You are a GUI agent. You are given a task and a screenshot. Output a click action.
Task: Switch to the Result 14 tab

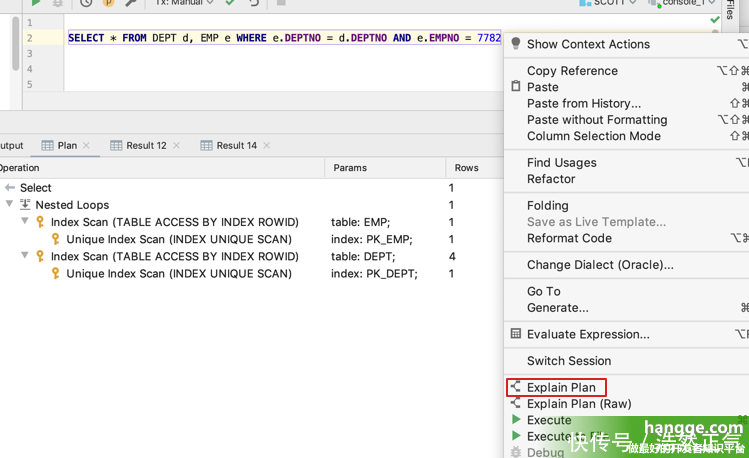(x=236, y=145)
